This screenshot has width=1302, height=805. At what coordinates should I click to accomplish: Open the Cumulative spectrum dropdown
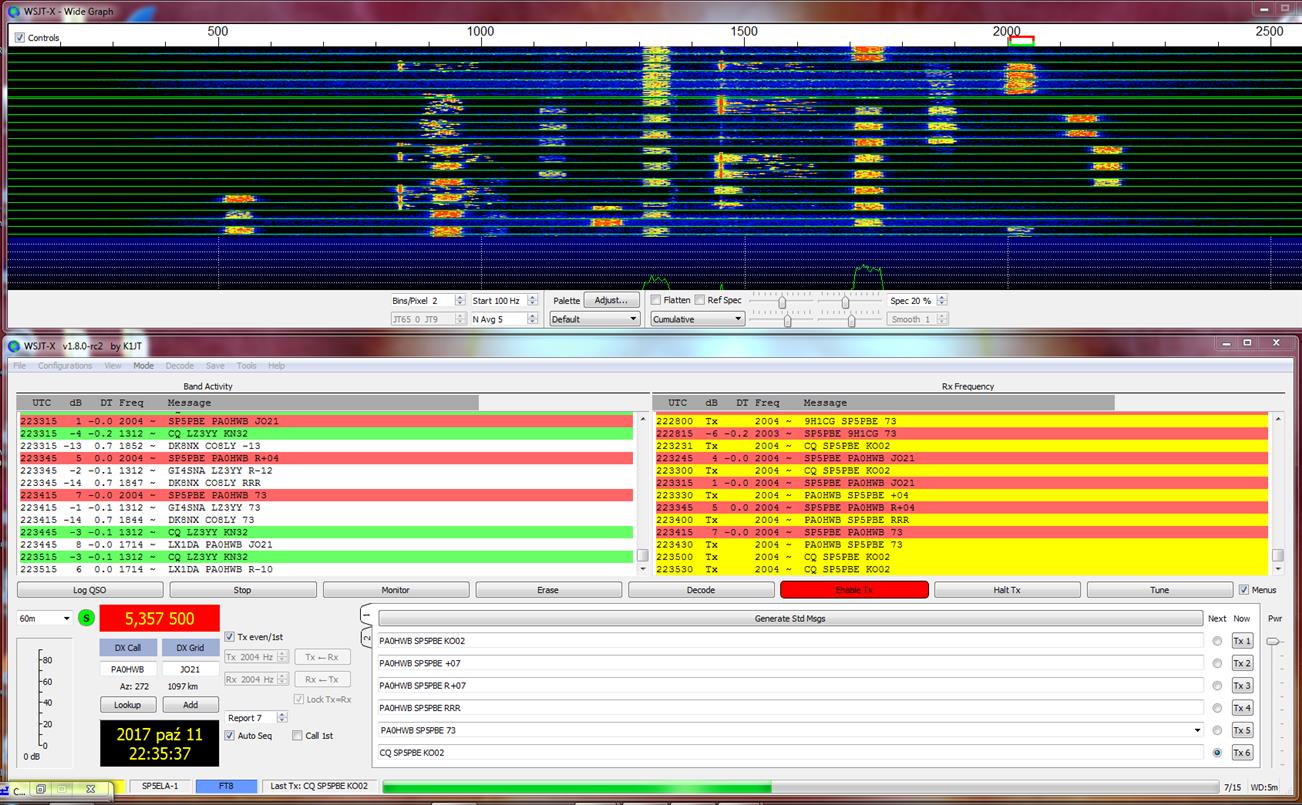coord(697,319)
